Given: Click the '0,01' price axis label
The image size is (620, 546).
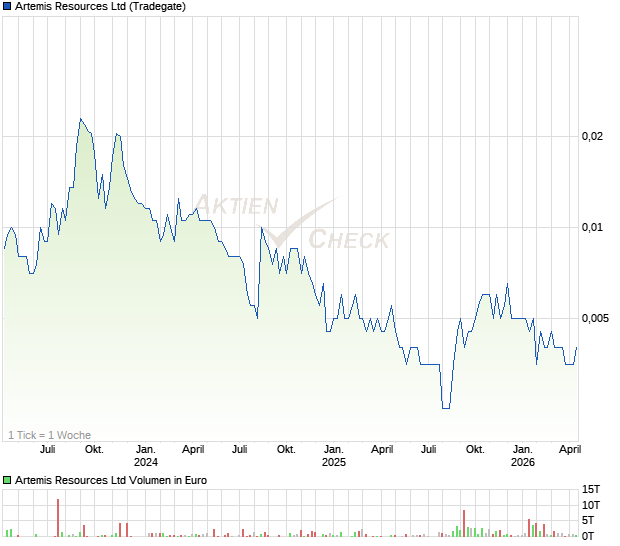Looking at the screenshot, I should [592, 227].
